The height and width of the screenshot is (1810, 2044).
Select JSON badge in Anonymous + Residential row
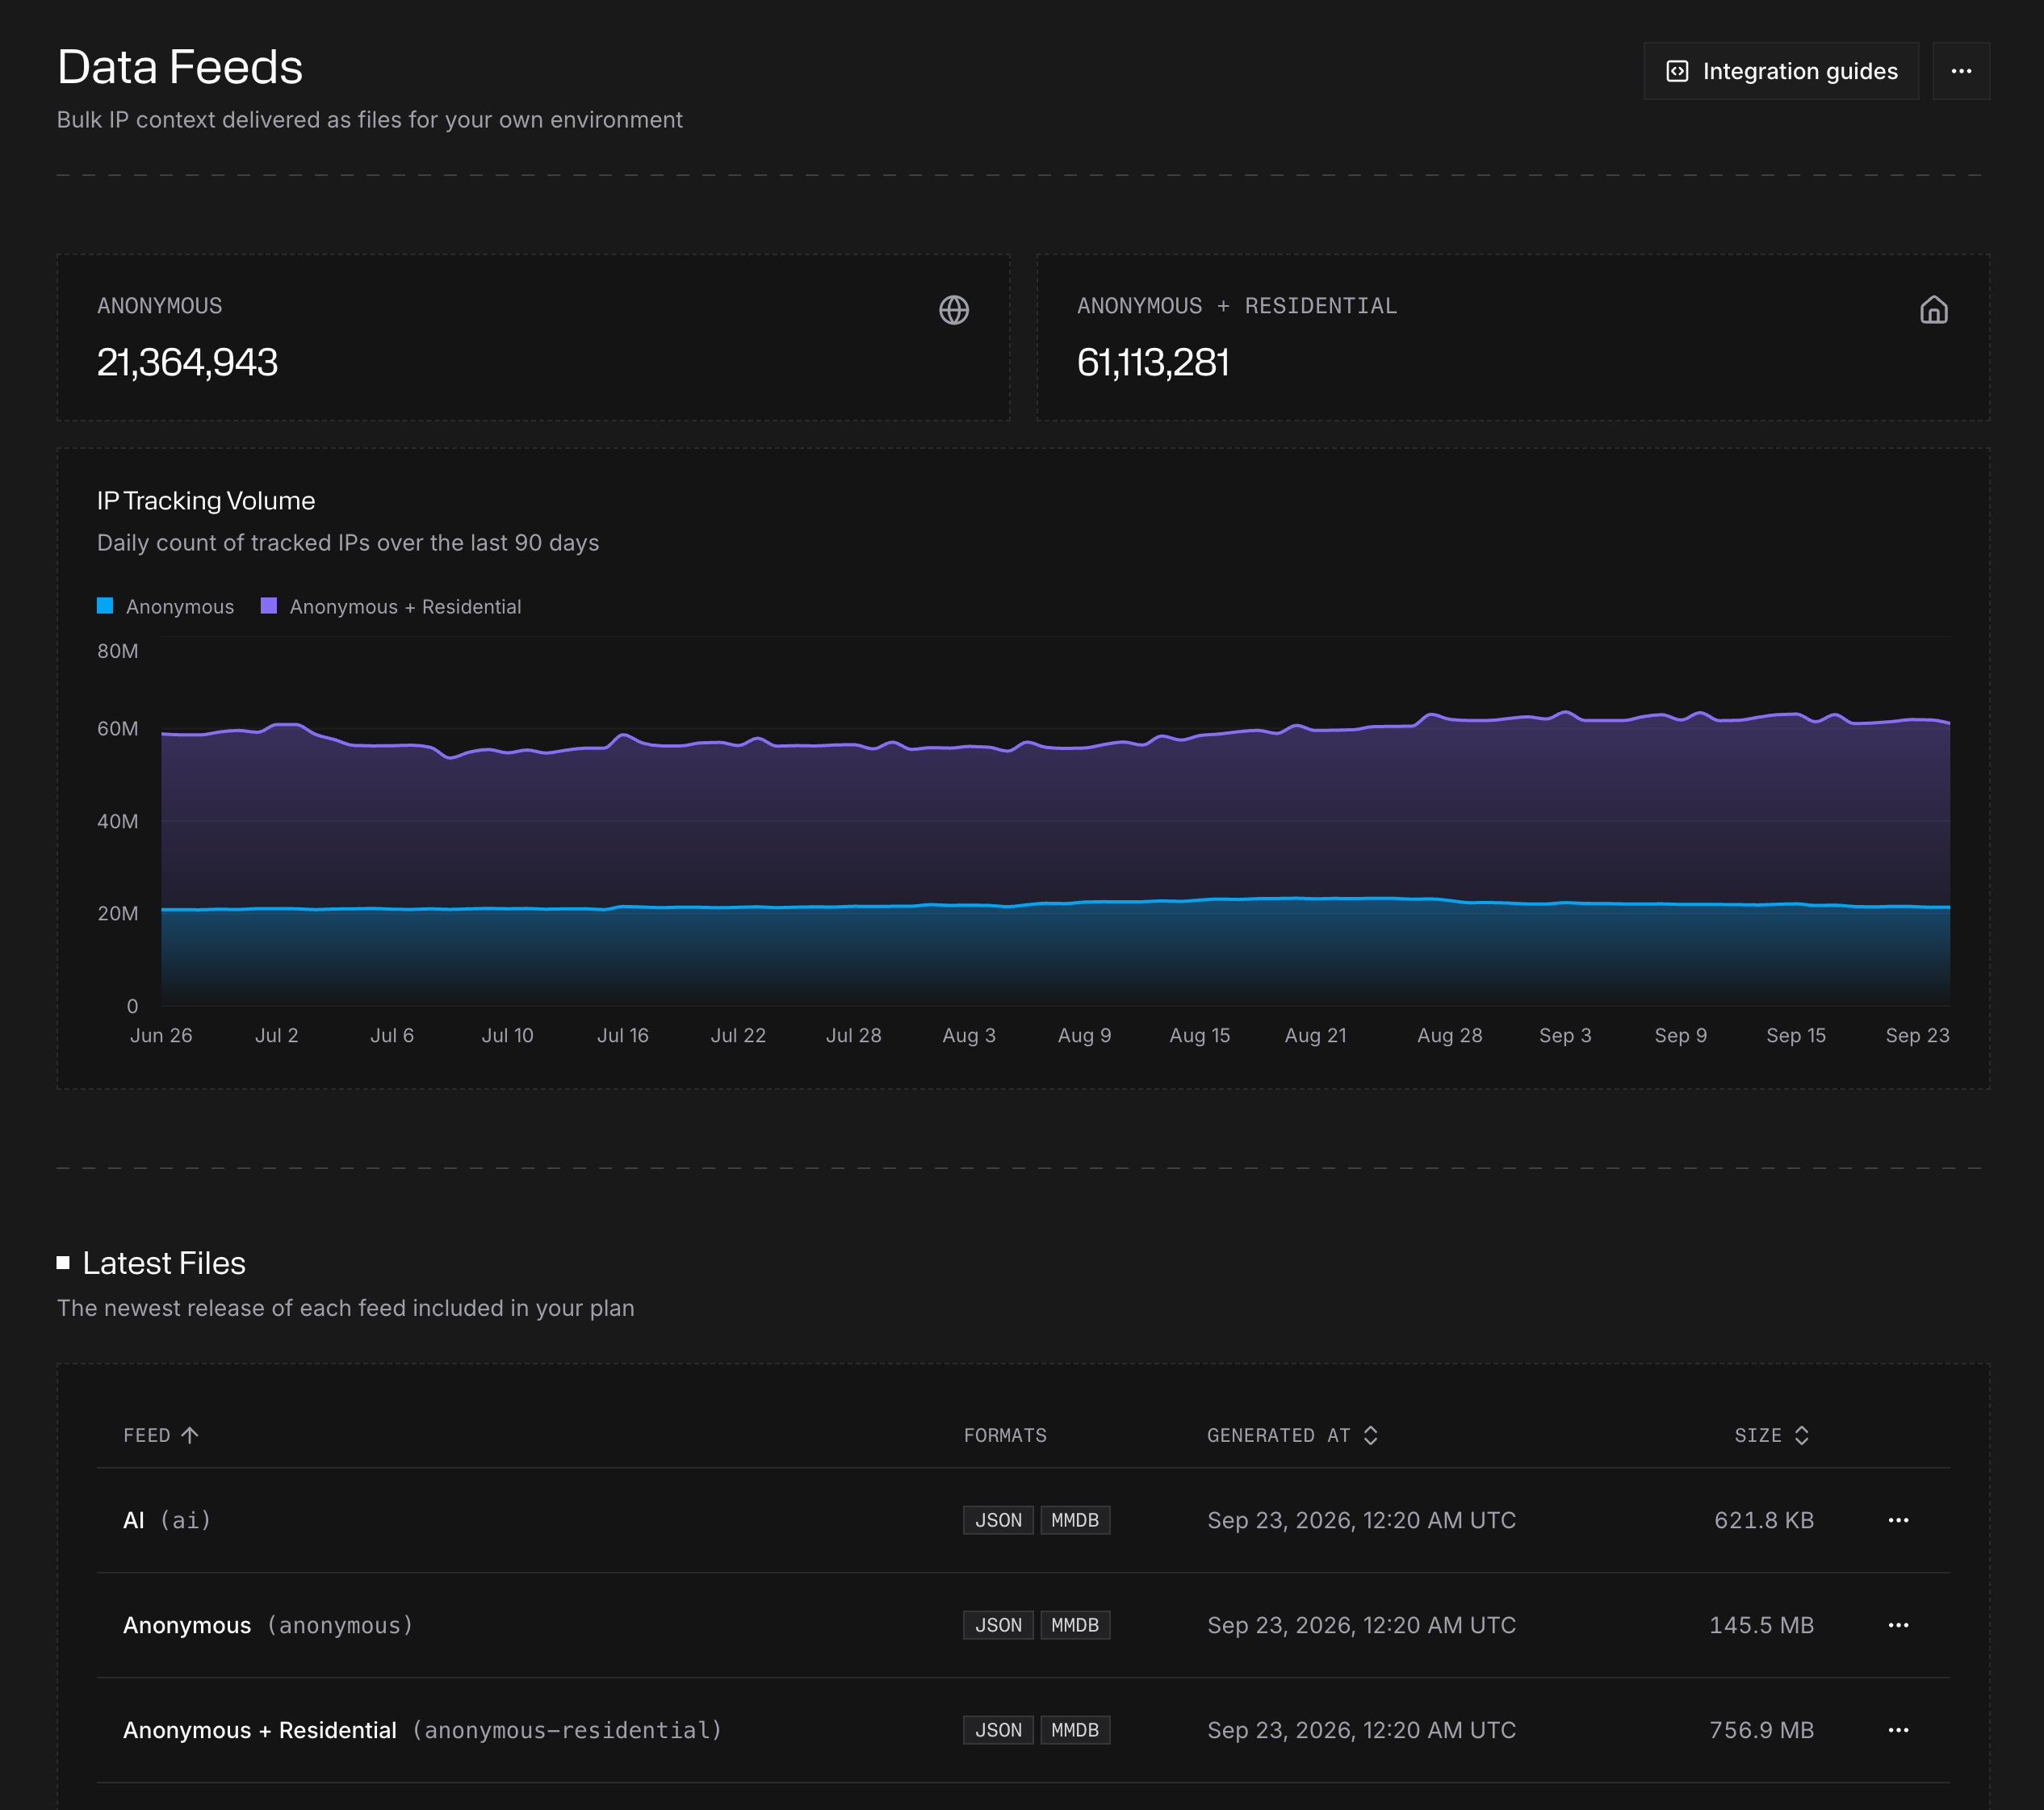pyautogui.click(x=998, y=1730)
